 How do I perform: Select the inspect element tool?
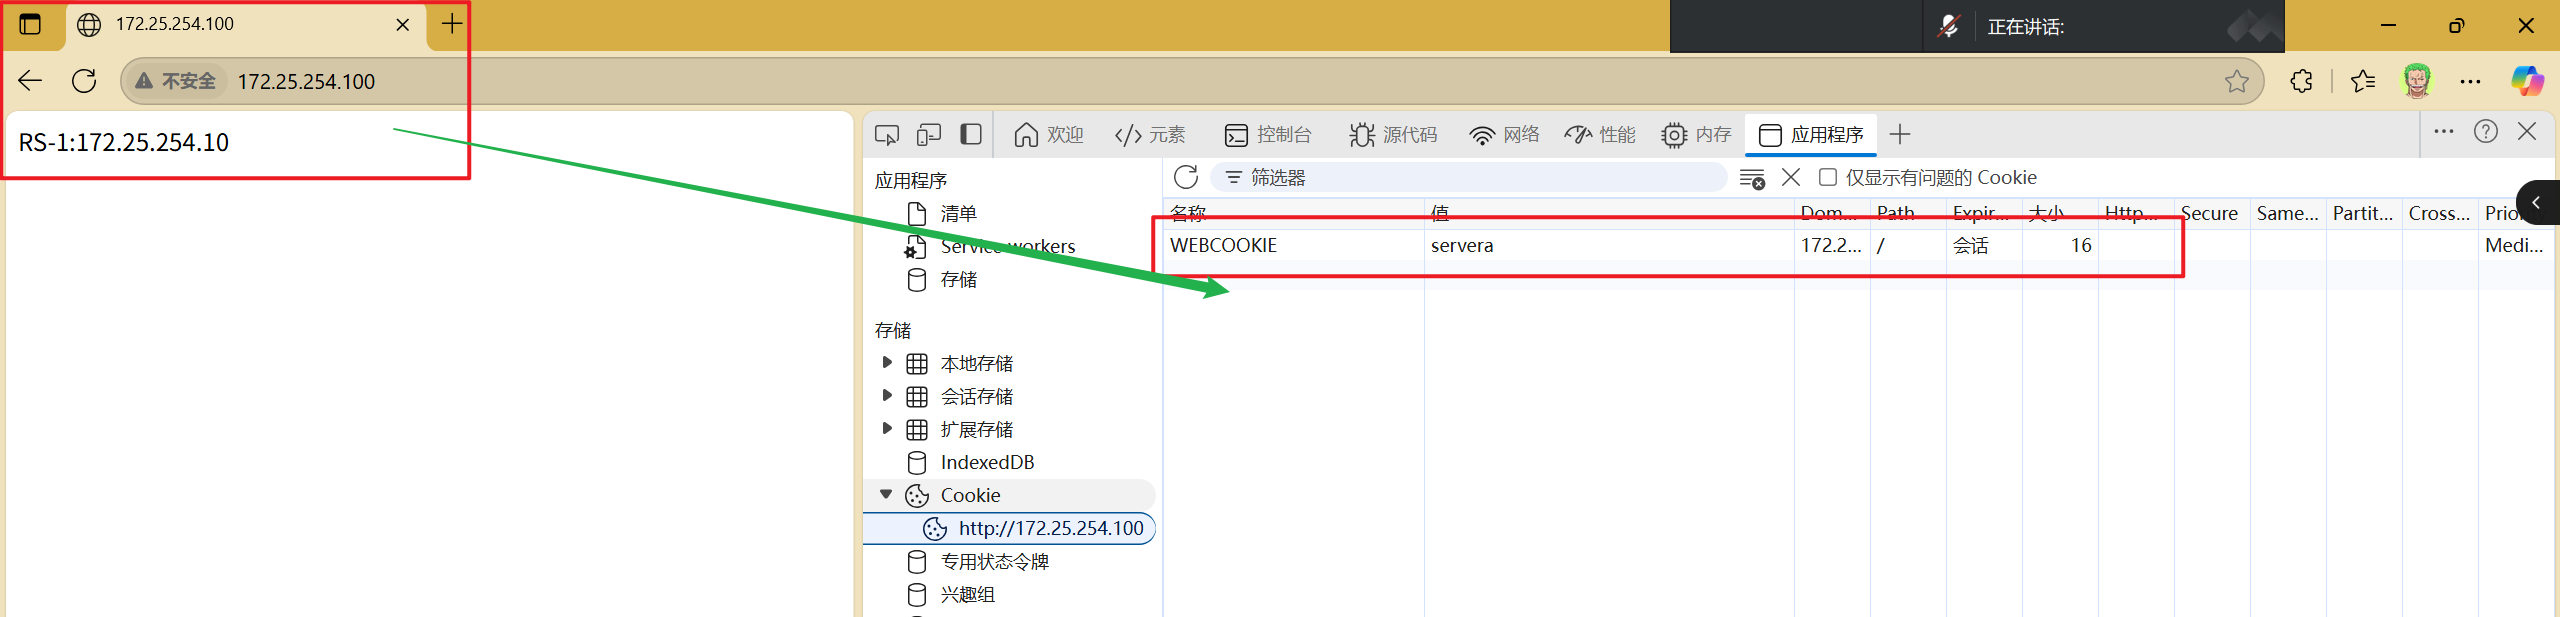point(887,135)
